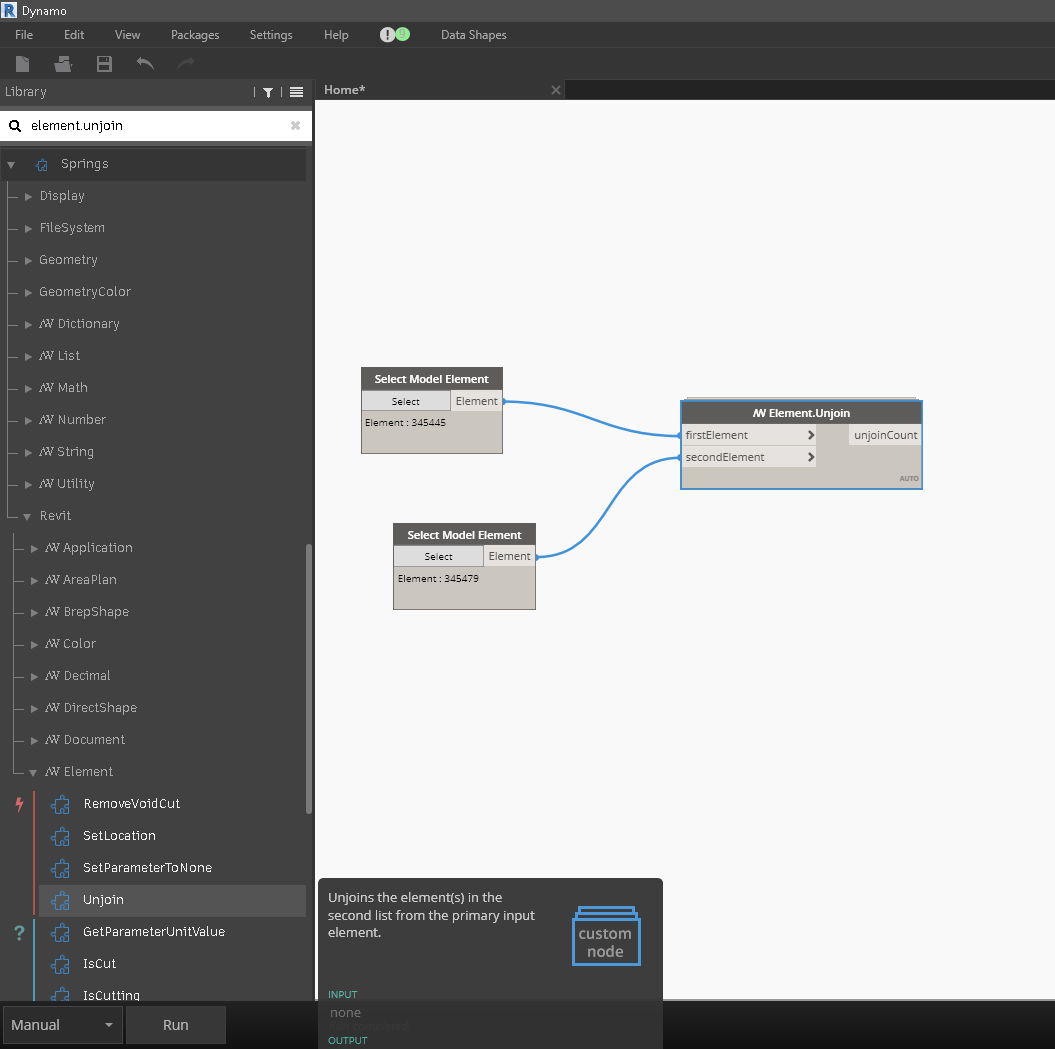Image resolution: width=1055 pixels, height=1049 pixels.
Task: Open the Data Shapes menu
Action: [x=474, y=35]
